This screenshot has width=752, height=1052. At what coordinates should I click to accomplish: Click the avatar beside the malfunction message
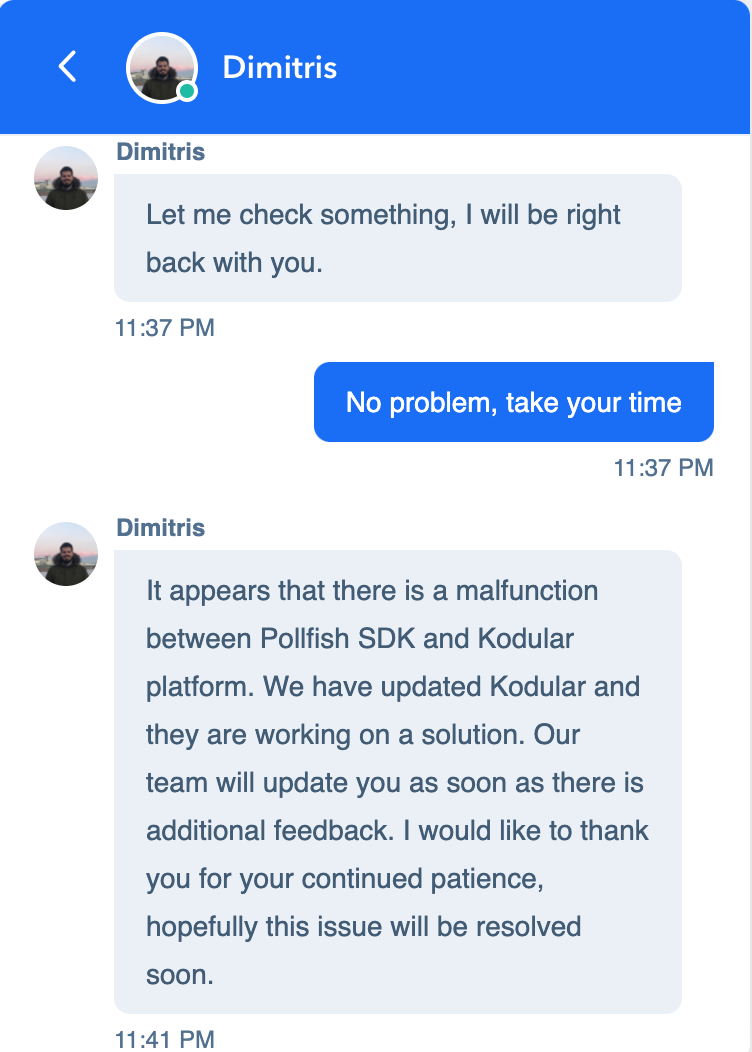(66, 554)
